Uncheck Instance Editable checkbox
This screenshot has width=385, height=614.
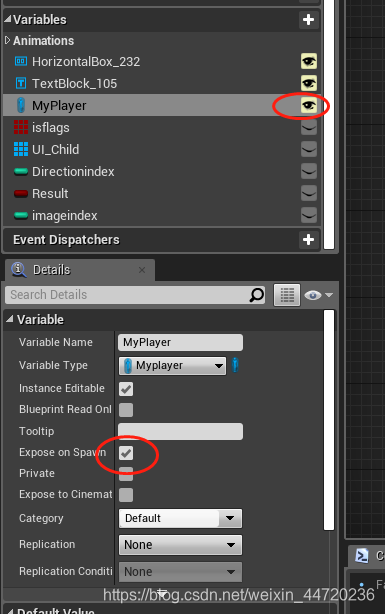coord(126,389)
